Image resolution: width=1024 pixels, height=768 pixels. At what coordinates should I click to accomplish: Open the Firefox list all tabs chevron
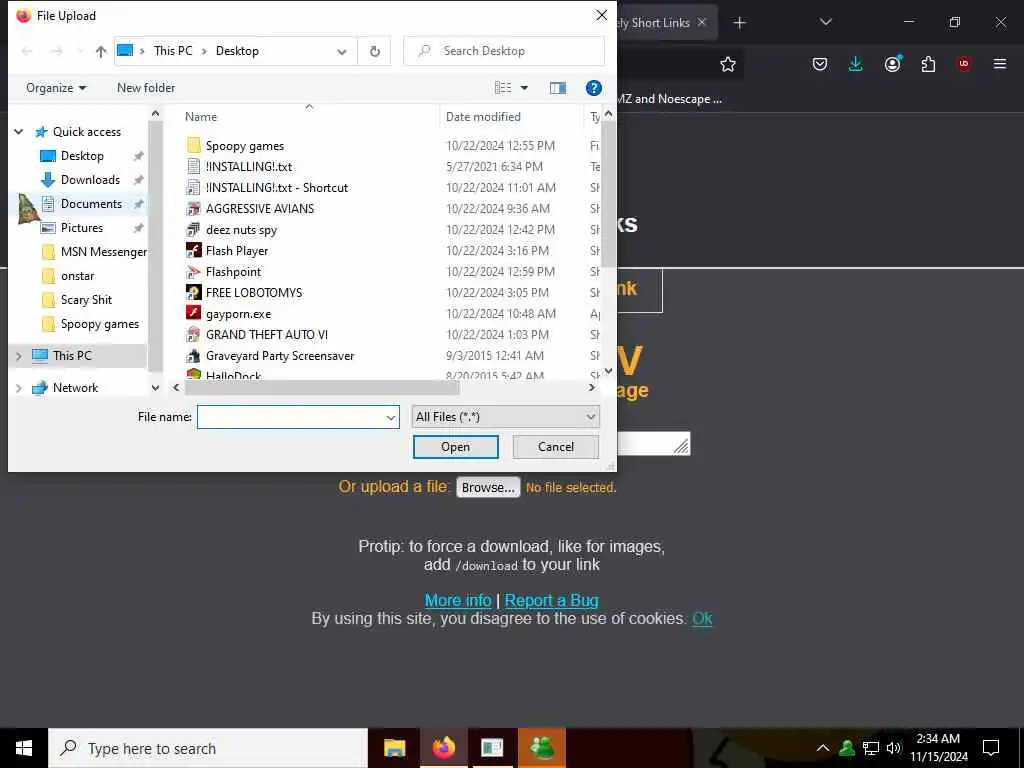[825, 22]
